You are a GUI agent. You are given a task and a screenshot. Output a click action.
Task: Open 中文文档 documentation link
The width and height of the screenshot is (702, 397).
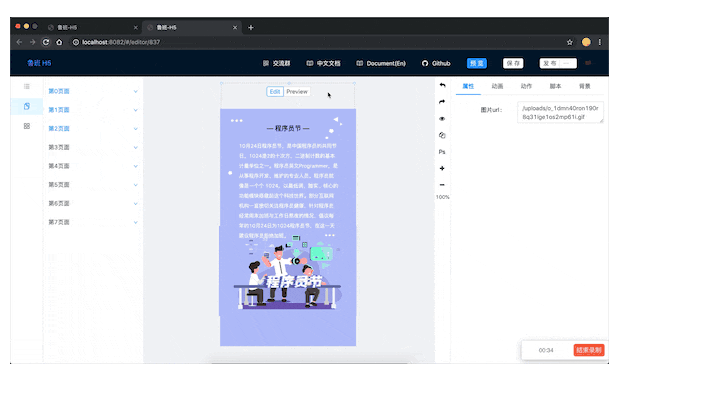coord(324,64)
